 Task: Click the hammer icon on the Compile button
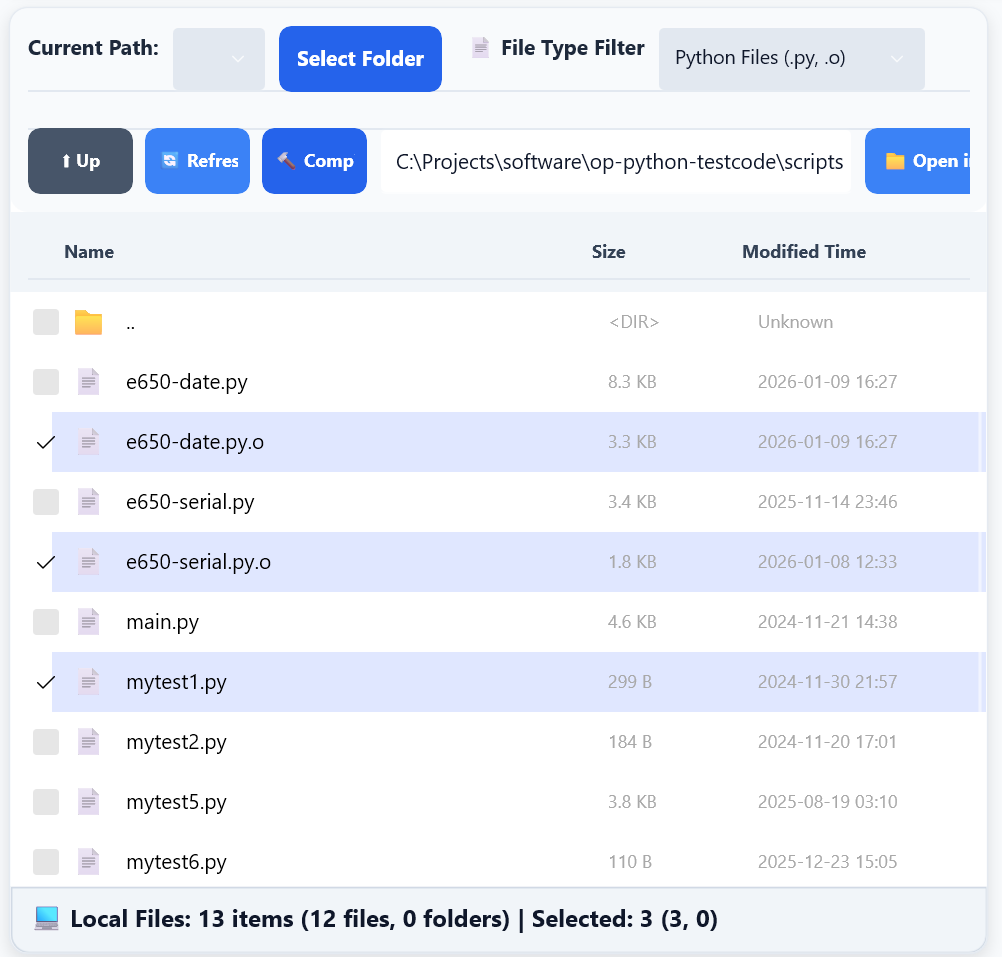click(x=287, y=160)
